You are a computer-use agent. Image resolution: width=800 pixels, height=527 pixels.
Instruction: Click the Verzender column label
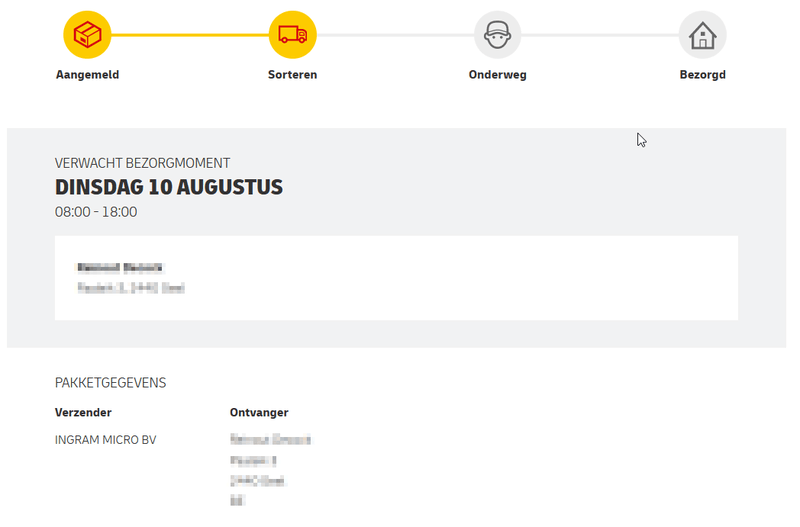click(83, 412)
